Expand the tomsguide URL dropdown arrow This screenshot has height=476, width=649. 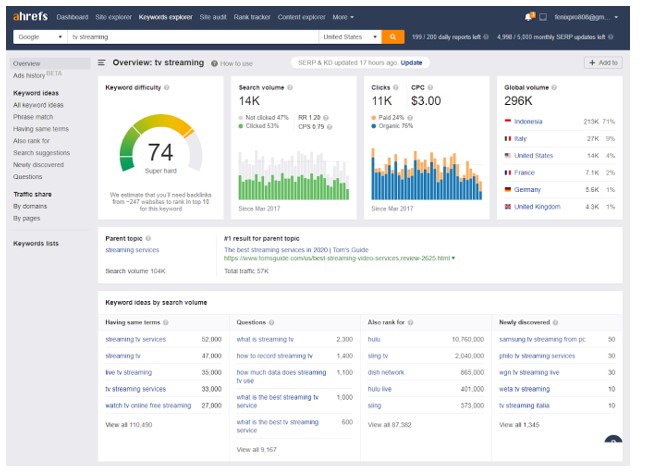(x=454, y=258)
